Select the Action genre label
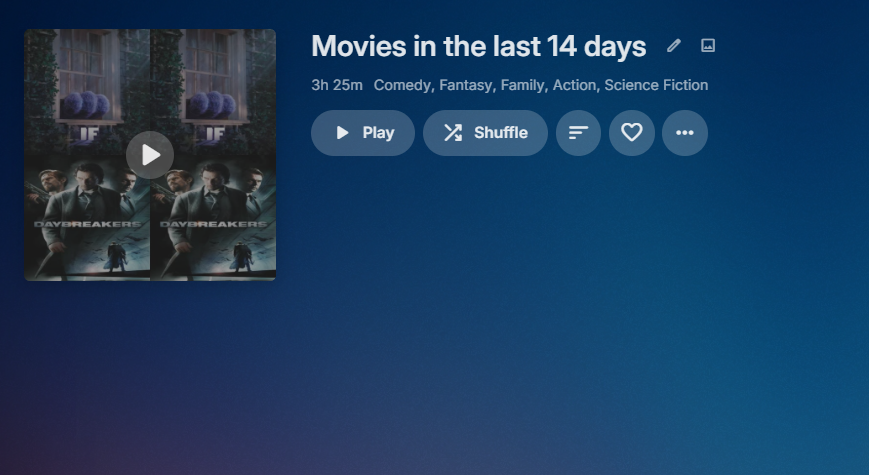This screenshot has width=869, height=475. 574,85
